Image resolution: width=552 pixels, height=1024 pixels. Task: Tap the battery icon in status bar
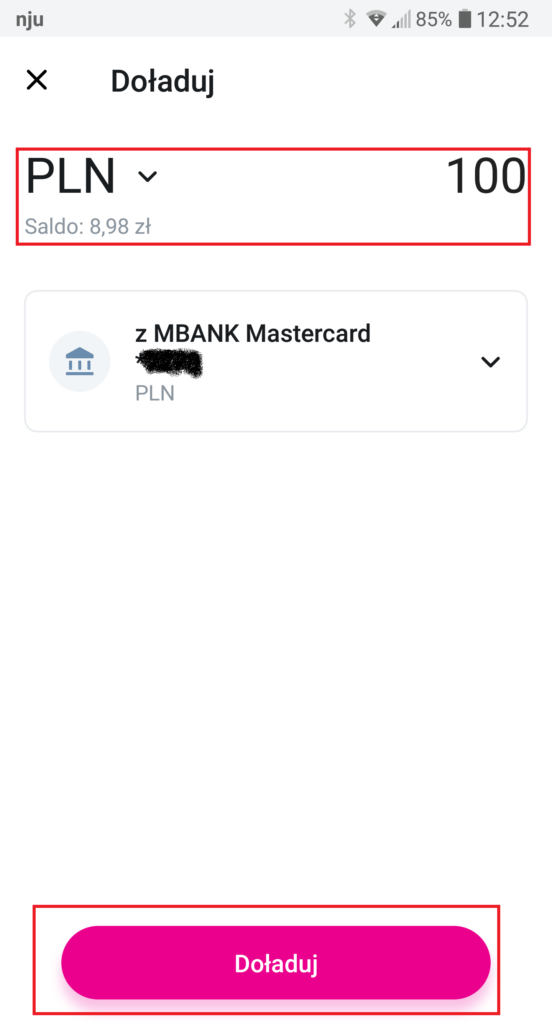[x=464, y=19]
